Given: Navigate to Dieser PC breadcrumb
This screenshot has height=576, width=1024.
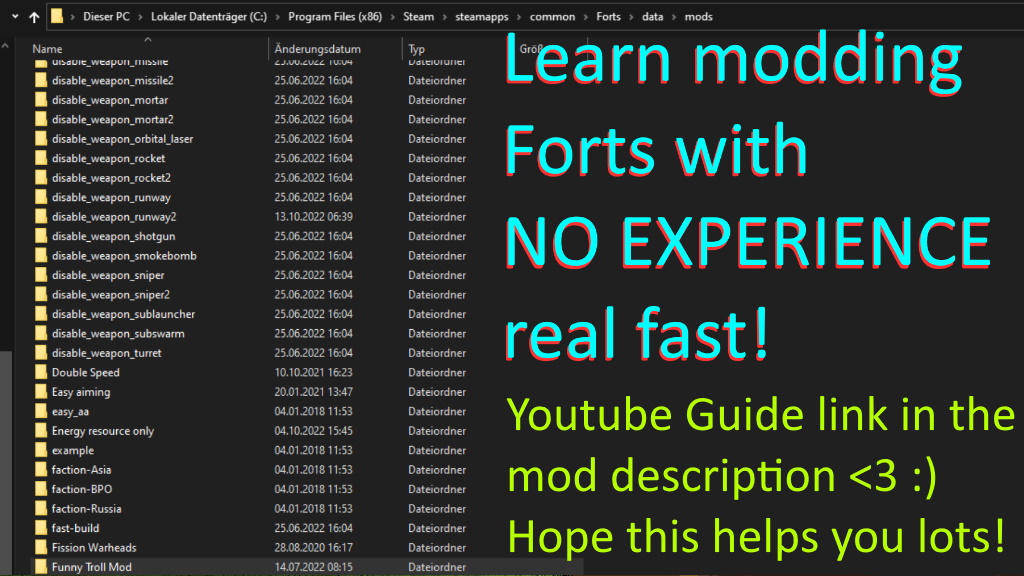Looking at the screenshot, I should click(106, 17).
